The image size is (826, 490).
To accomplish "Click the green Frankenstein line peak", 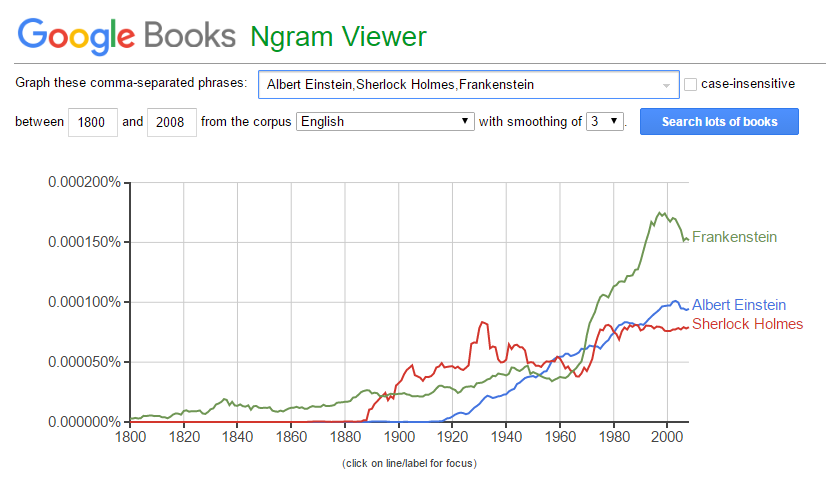I will [660, 213].
